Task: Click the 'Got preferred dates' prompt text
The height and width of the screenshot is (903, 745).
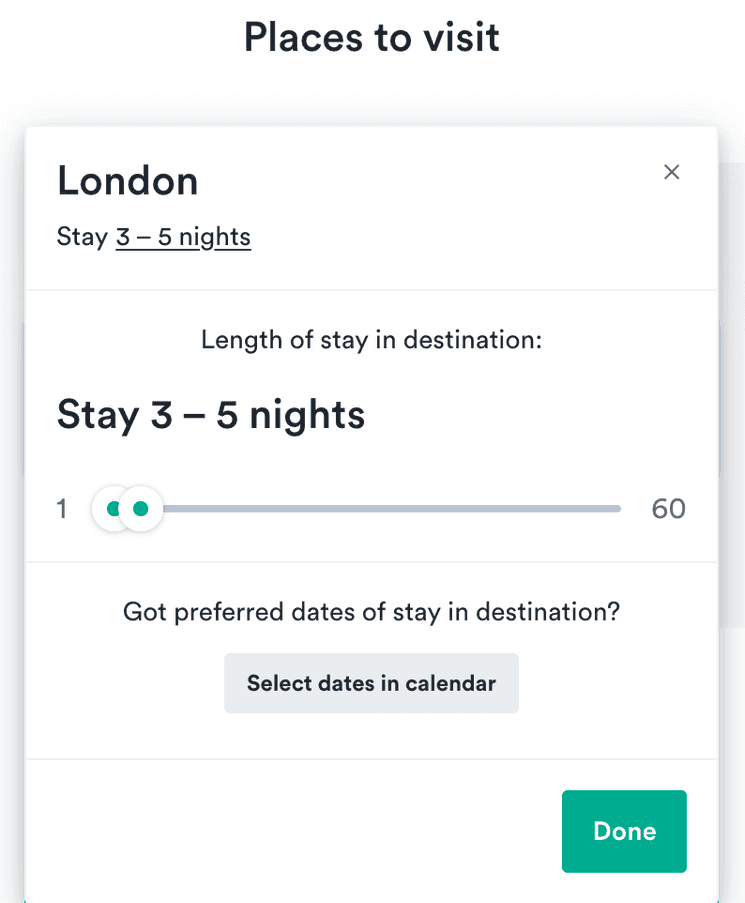Action: pos(371,611)
